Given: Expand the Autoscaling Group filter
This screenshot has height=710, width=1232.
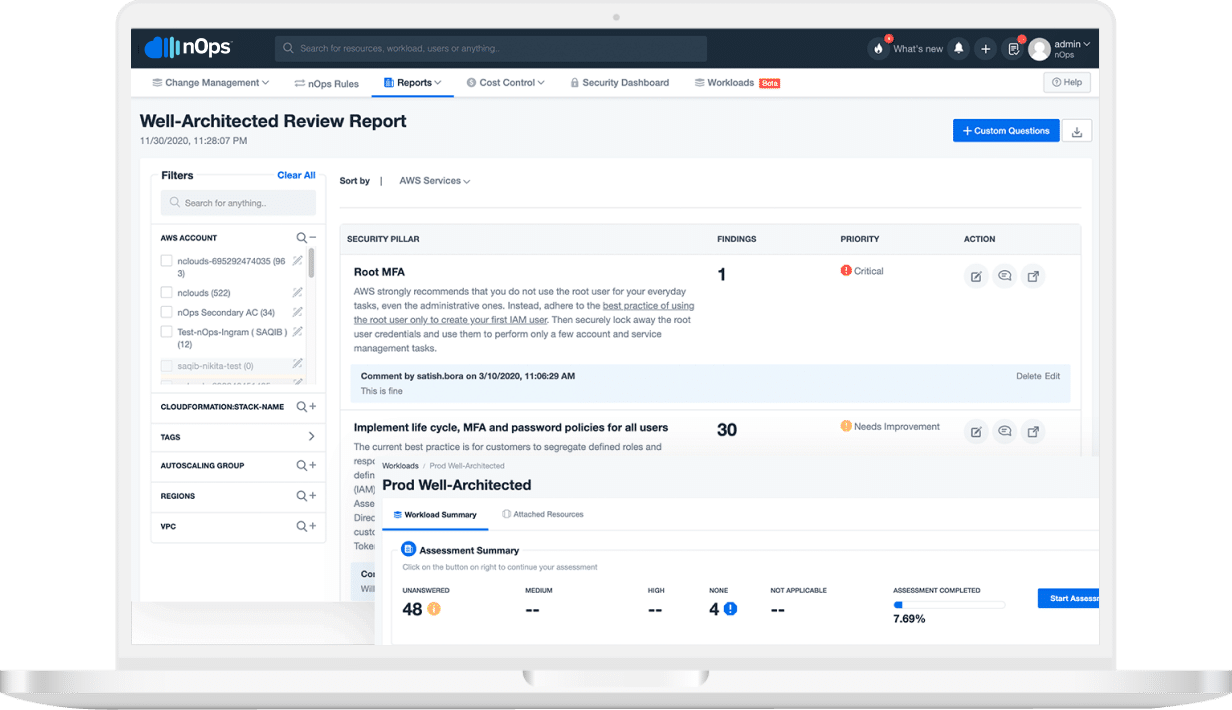Looking at the screenshot, I should click(313, 465).
